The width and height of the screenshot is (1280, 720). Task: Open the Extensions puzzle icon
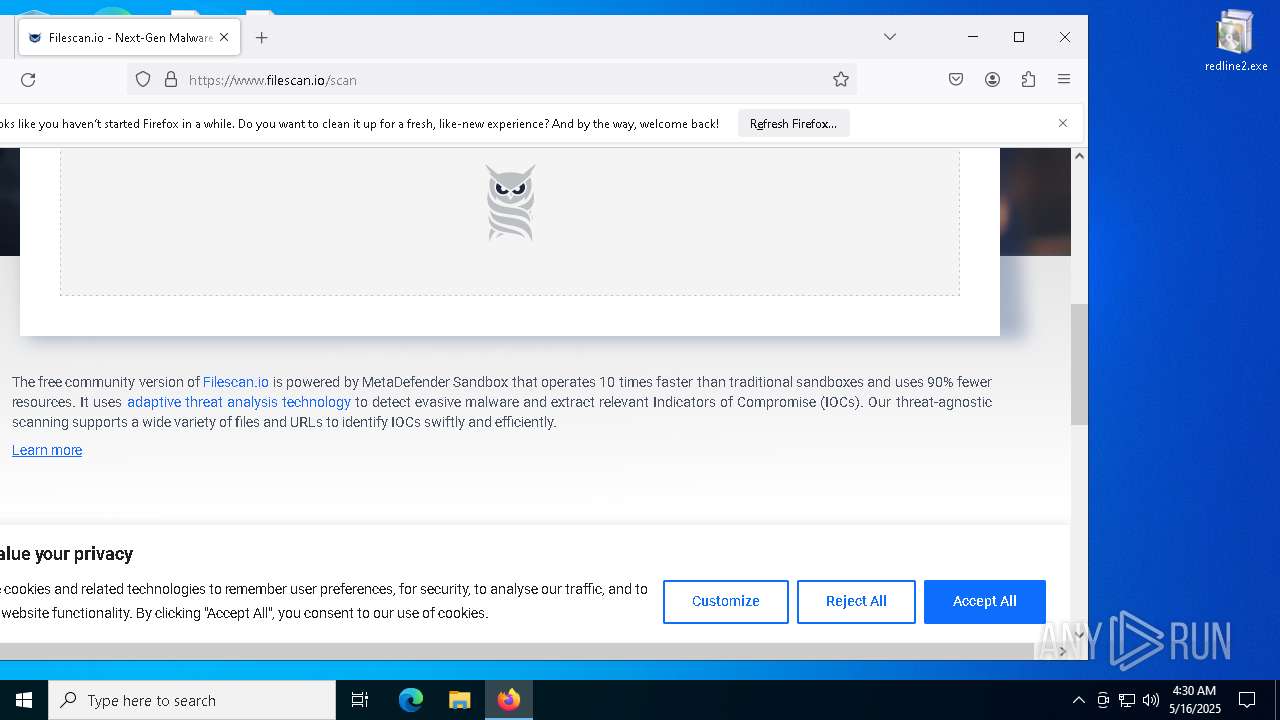pyautogui.click(x=1028, y=80)
